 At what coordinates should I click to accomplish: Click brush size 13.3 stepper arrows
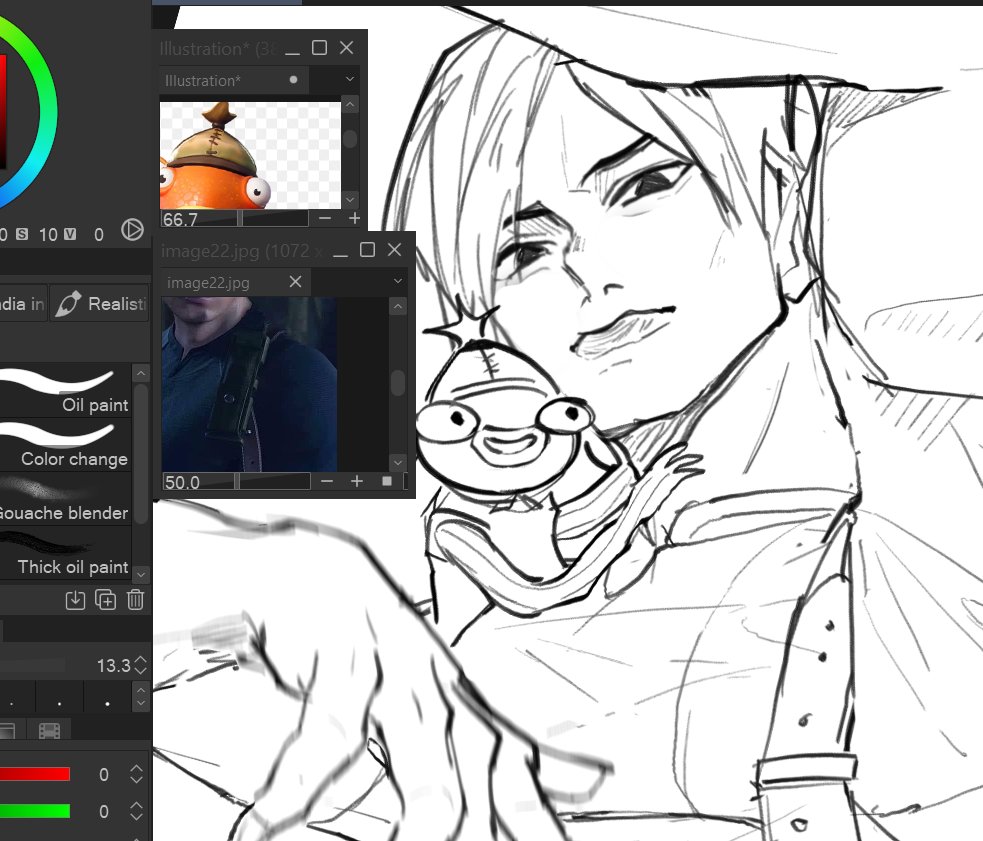[x=141, y=665]
